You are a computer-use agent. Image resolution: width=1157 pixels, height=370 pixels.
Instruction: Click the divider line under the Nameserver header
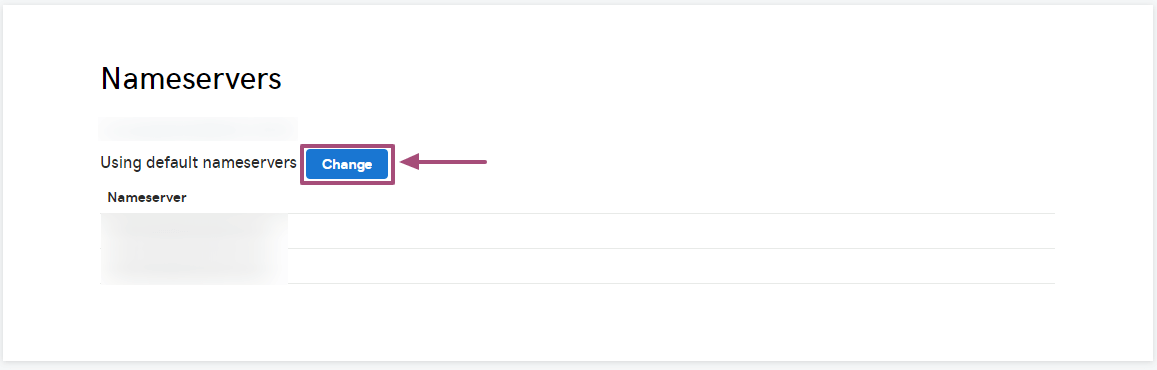point(578,213)
